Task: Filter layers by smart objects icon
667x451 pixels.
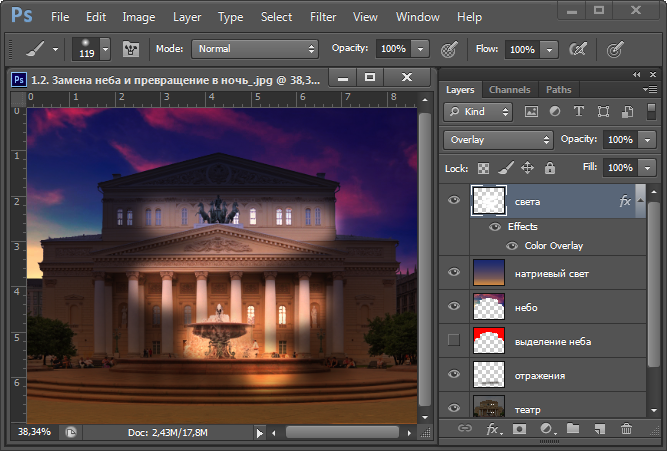Action: coord(627,111)
